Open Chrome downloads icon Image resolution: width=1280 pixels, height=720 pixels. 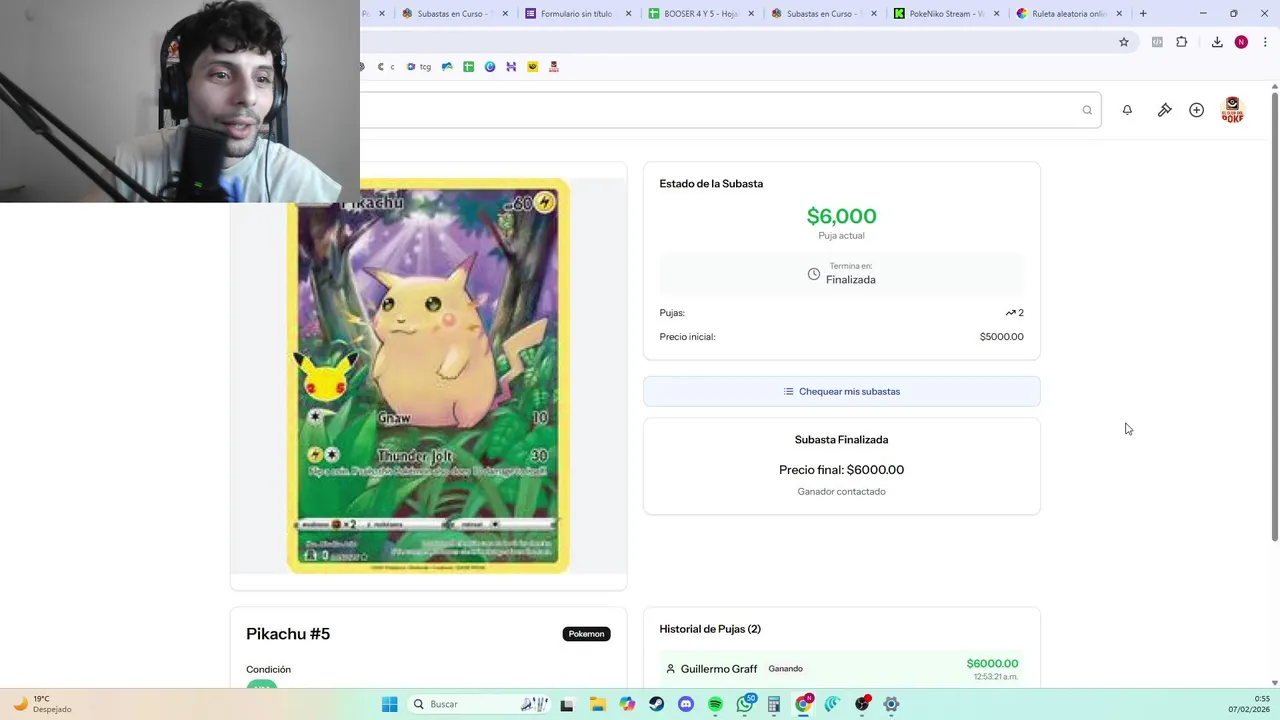pyautogui.click(x=1217, y=42)
